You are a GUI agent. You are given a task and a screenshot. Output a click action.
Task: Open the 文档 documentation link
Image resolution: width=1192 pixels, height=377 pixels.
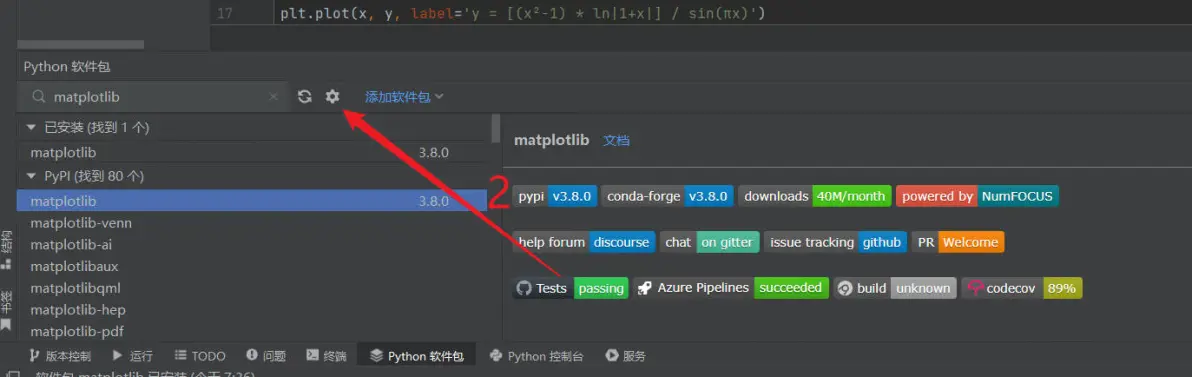coord(617,141)
